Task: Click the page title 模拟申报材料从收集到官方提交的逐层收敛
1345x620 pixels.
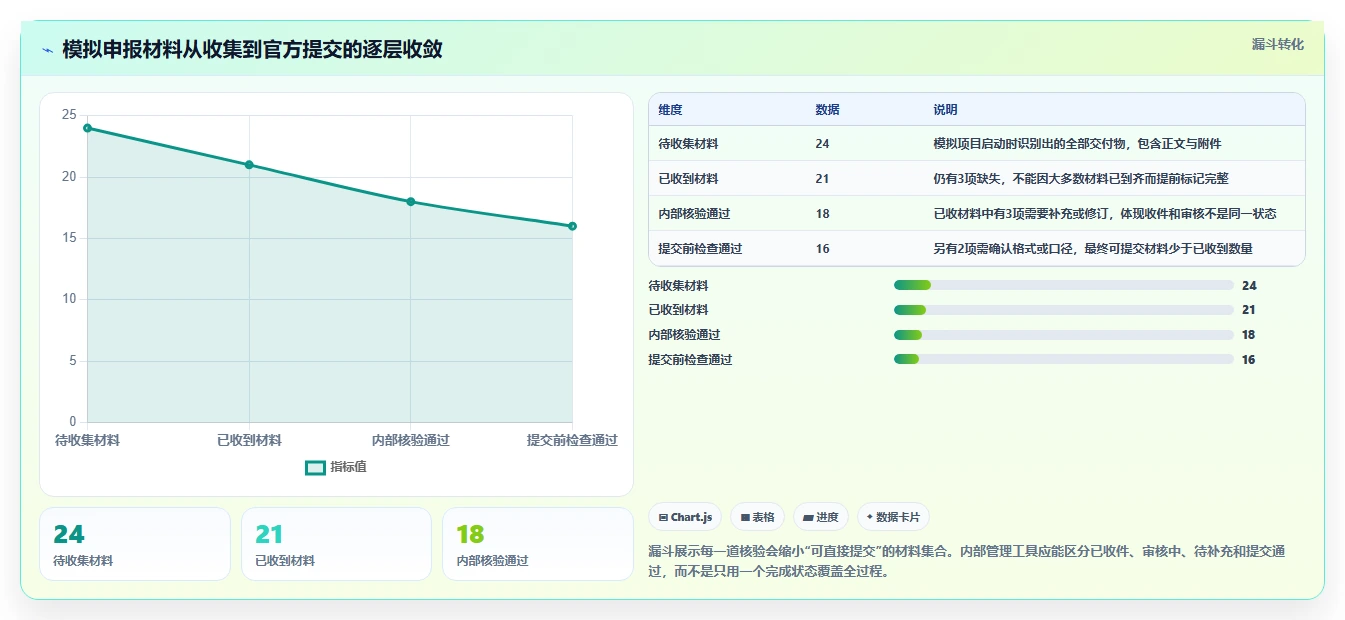Action: [252, 50]
